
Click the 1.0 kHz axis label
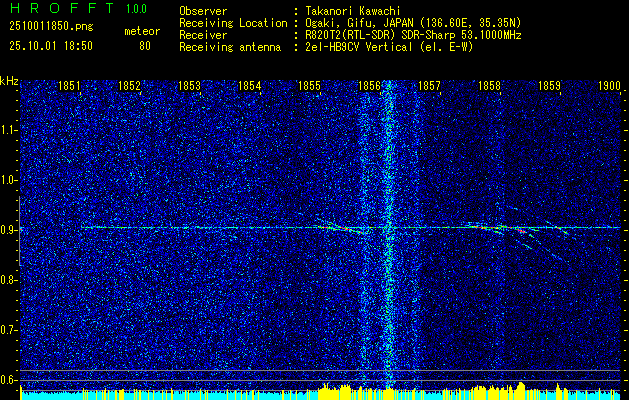click(9, 181)
